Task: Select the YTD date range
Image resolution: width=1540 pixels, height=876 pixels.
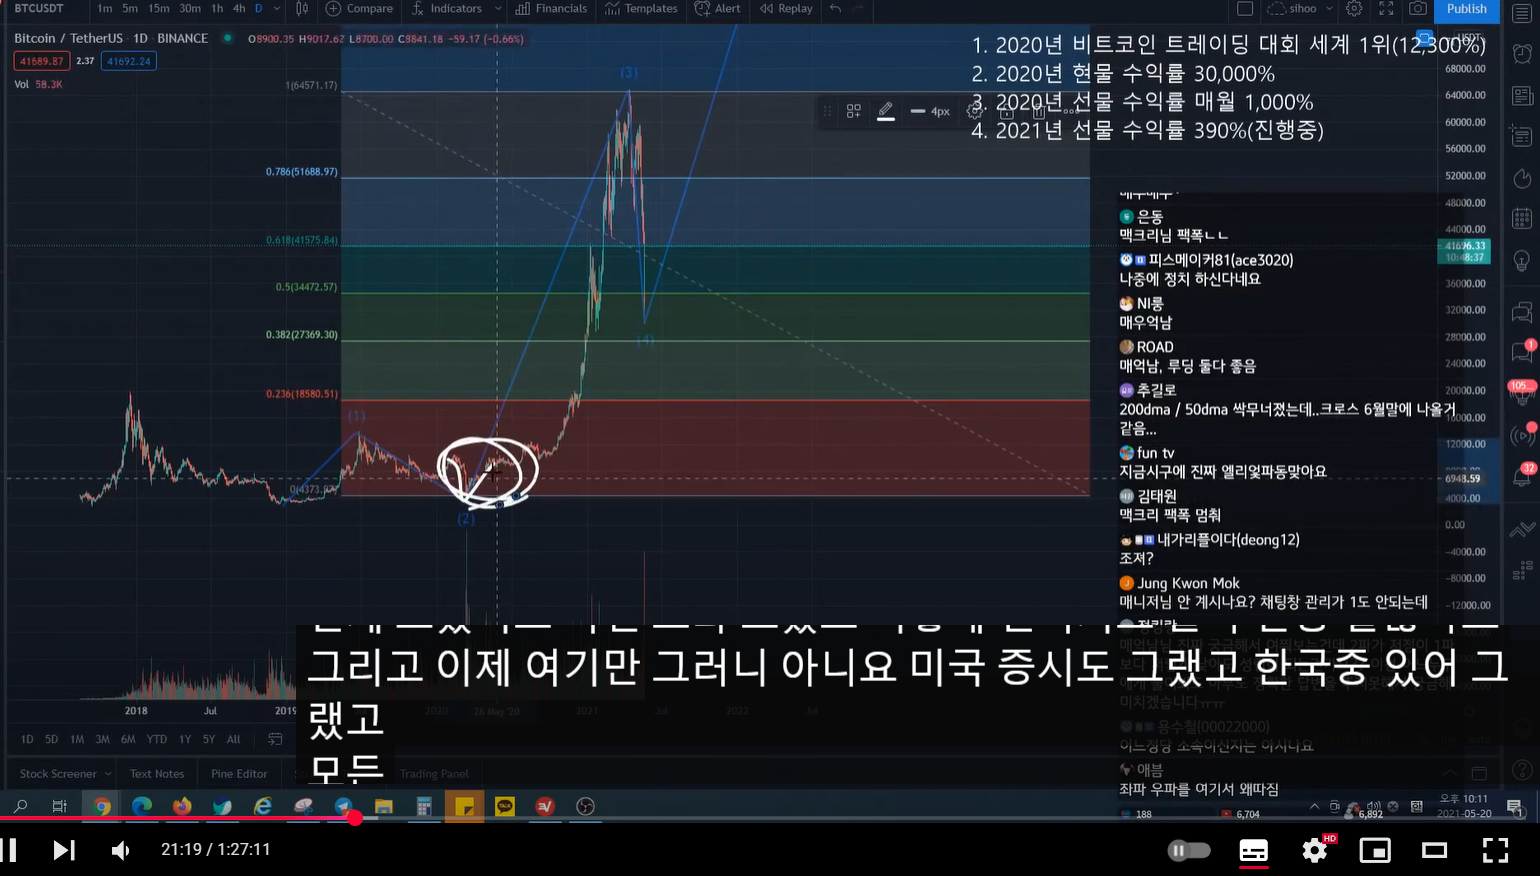Action: point(157,739)
